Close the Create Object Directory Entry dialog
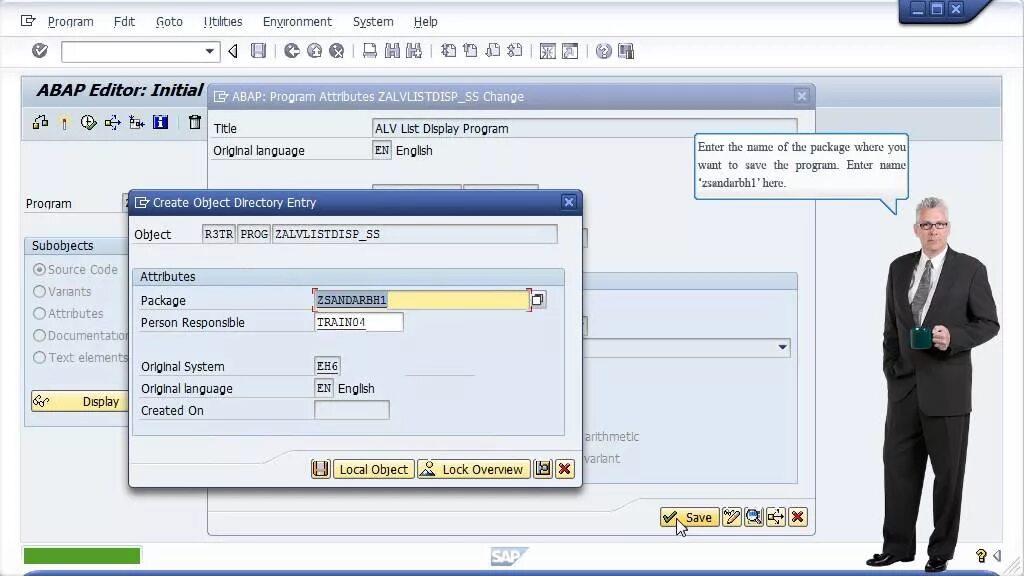Screen dimensions: 1024x576 569,202
